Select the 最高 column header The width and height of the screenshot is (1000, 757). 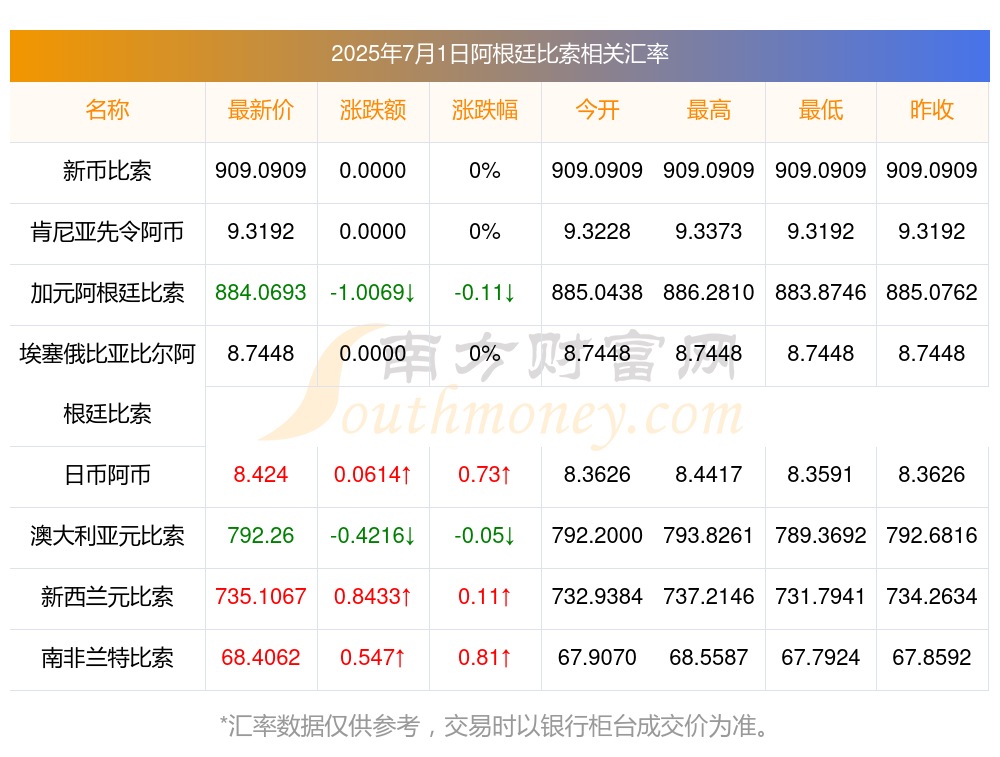pos(709,110)
